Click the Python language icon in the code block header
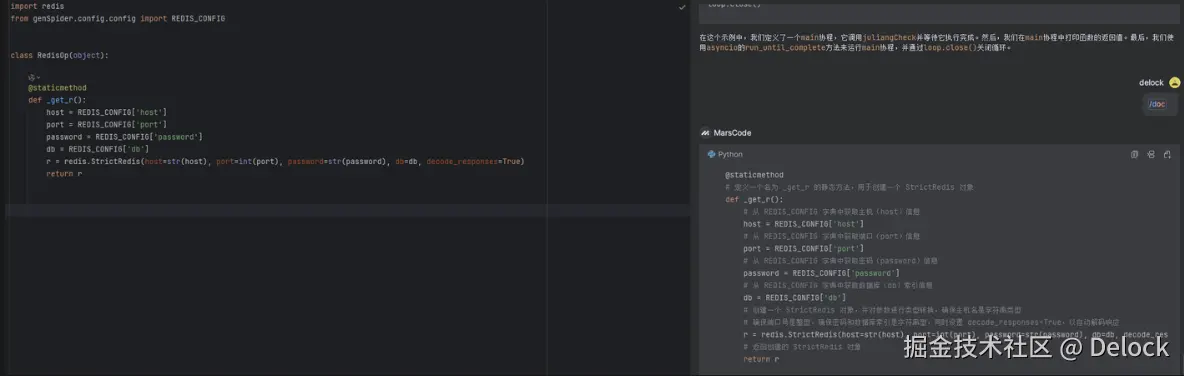The width and height of the screenshot is (1184, 376). click(711, 154)
